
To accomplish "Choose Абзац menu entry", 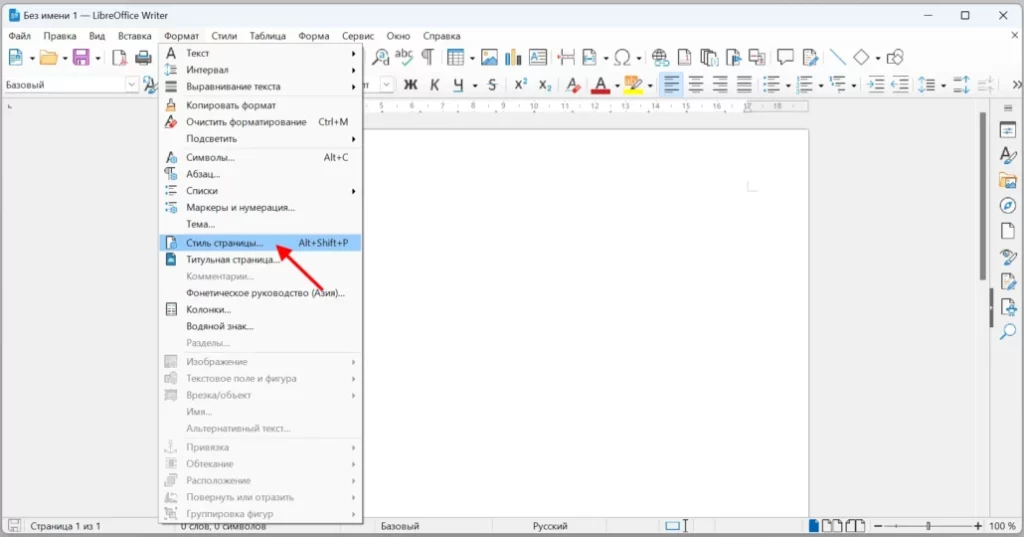I will (261, 174).
